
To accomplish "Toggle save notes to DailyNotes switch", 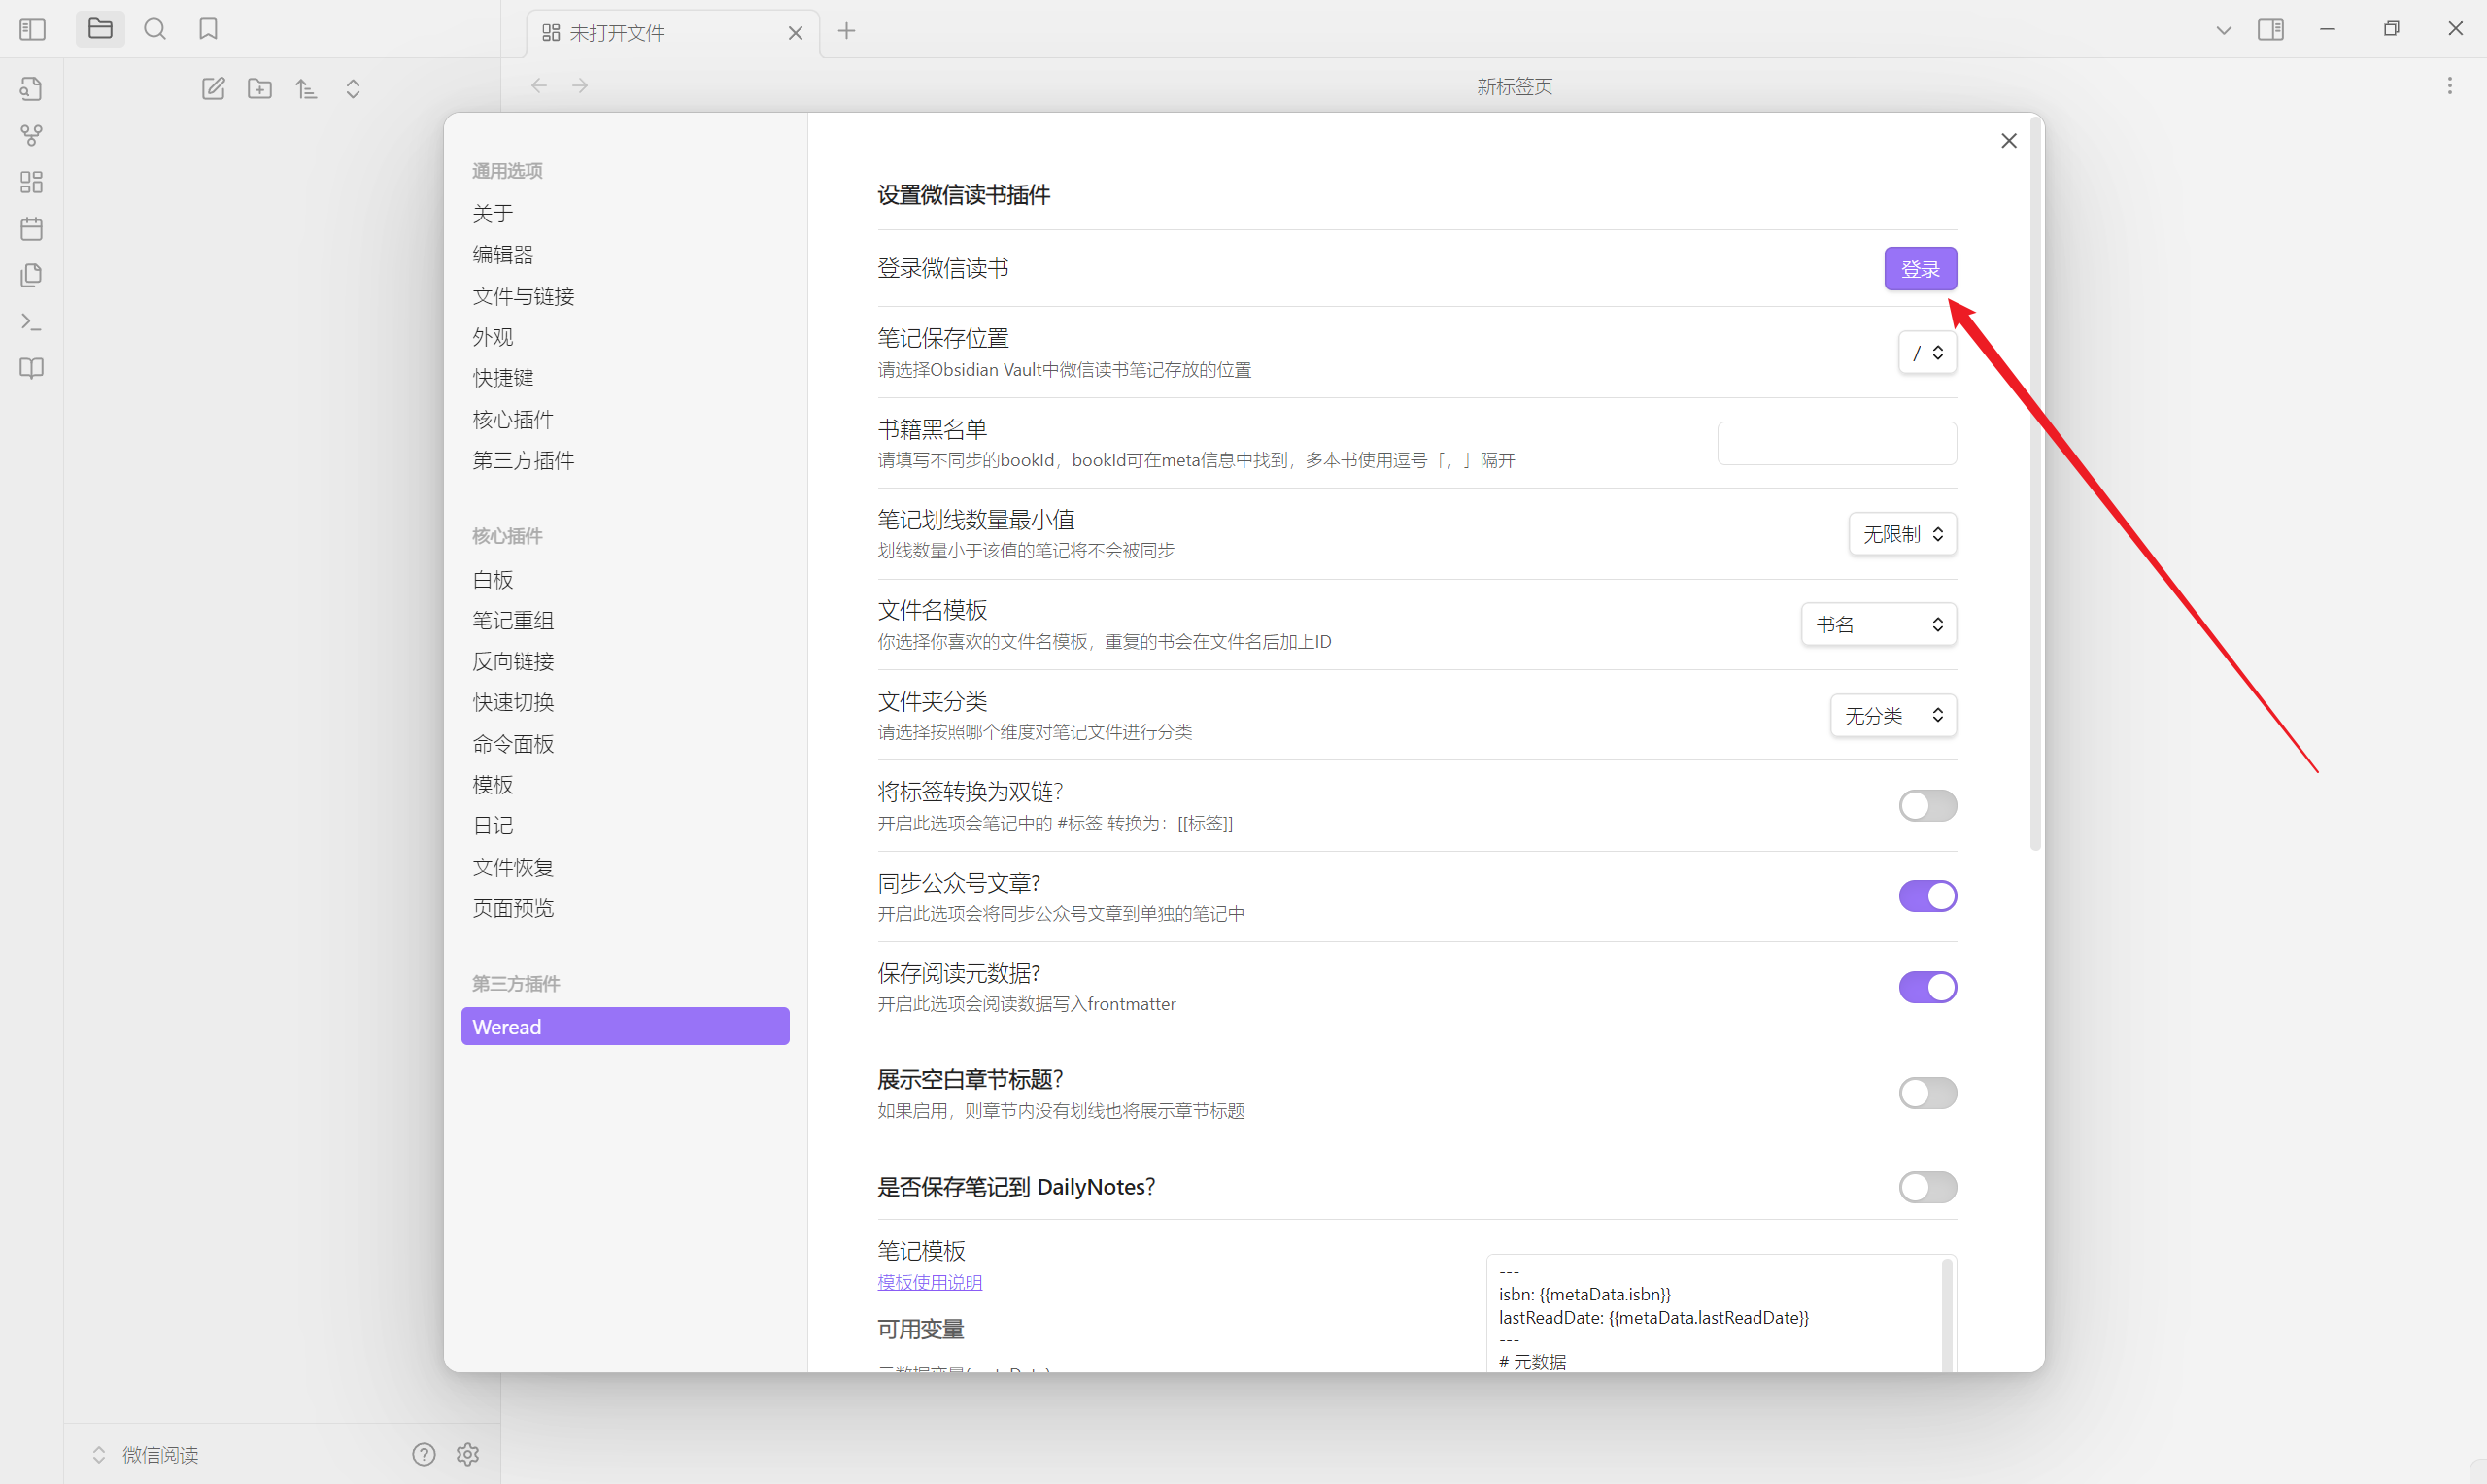I will click(x=1927, y=1187).
